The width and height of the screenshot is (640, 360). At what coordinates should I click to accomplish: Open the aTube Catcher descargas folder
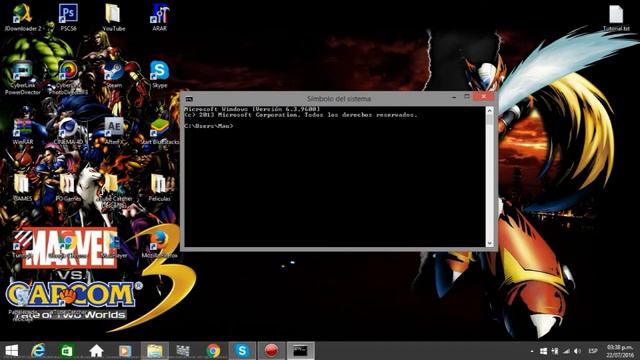[113, 191]
